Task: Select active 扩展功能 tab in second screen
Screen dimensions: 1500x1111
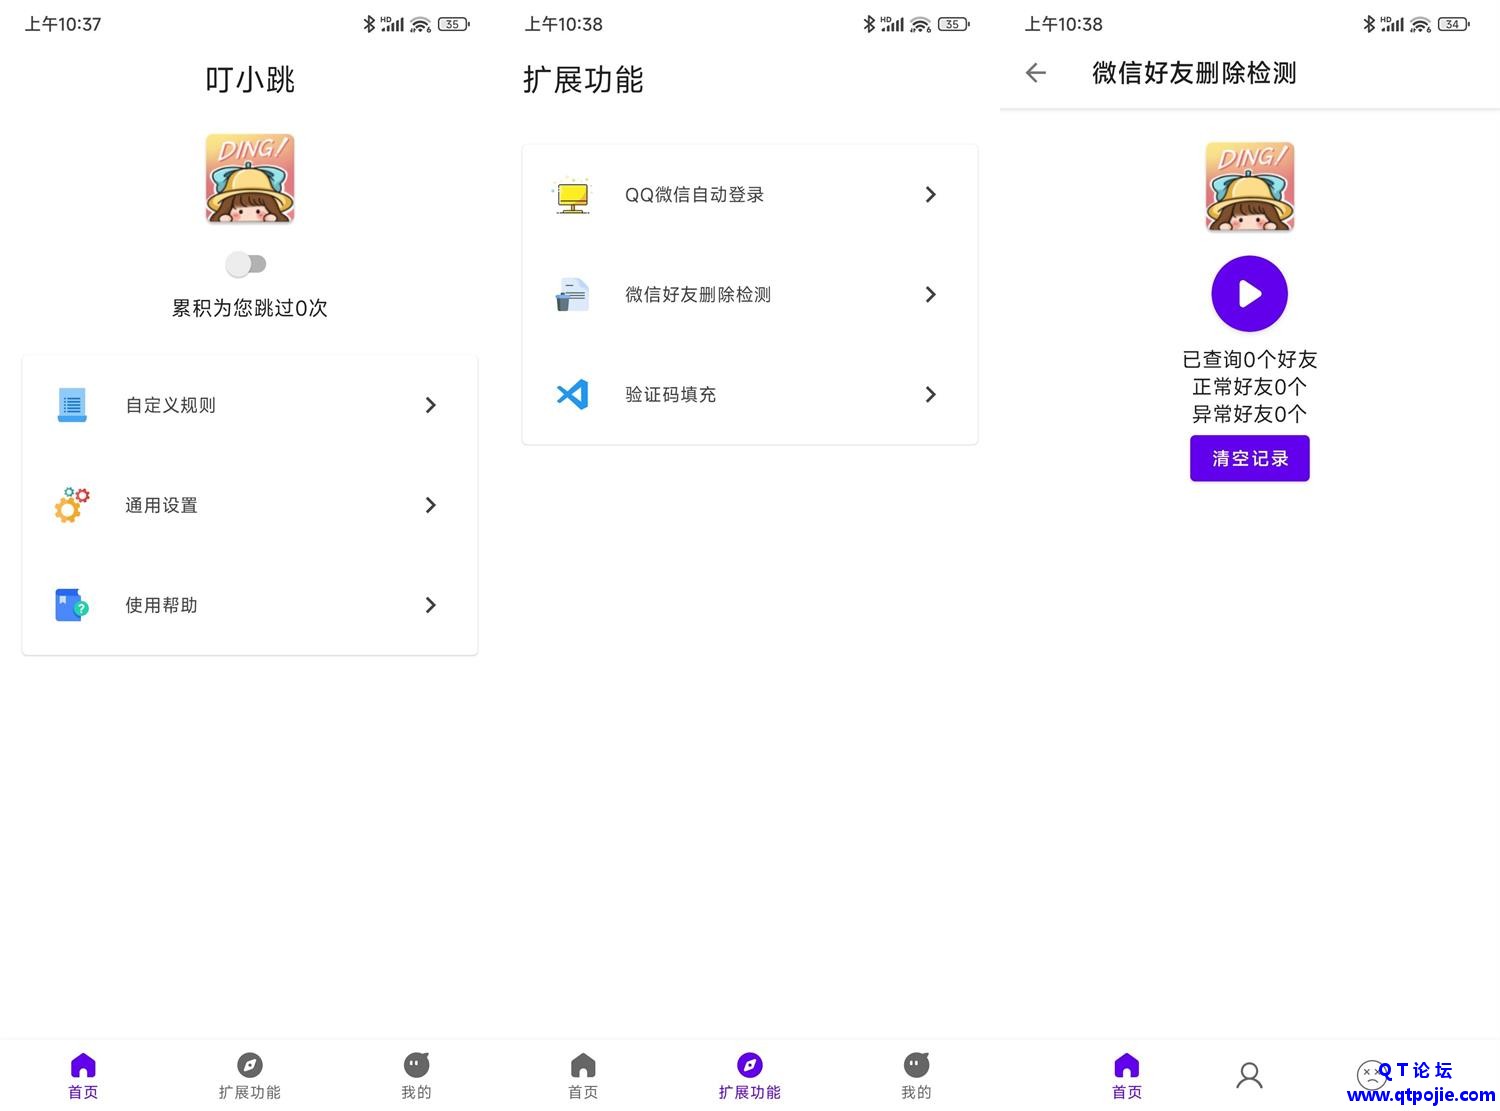Action: (750, 1076)
